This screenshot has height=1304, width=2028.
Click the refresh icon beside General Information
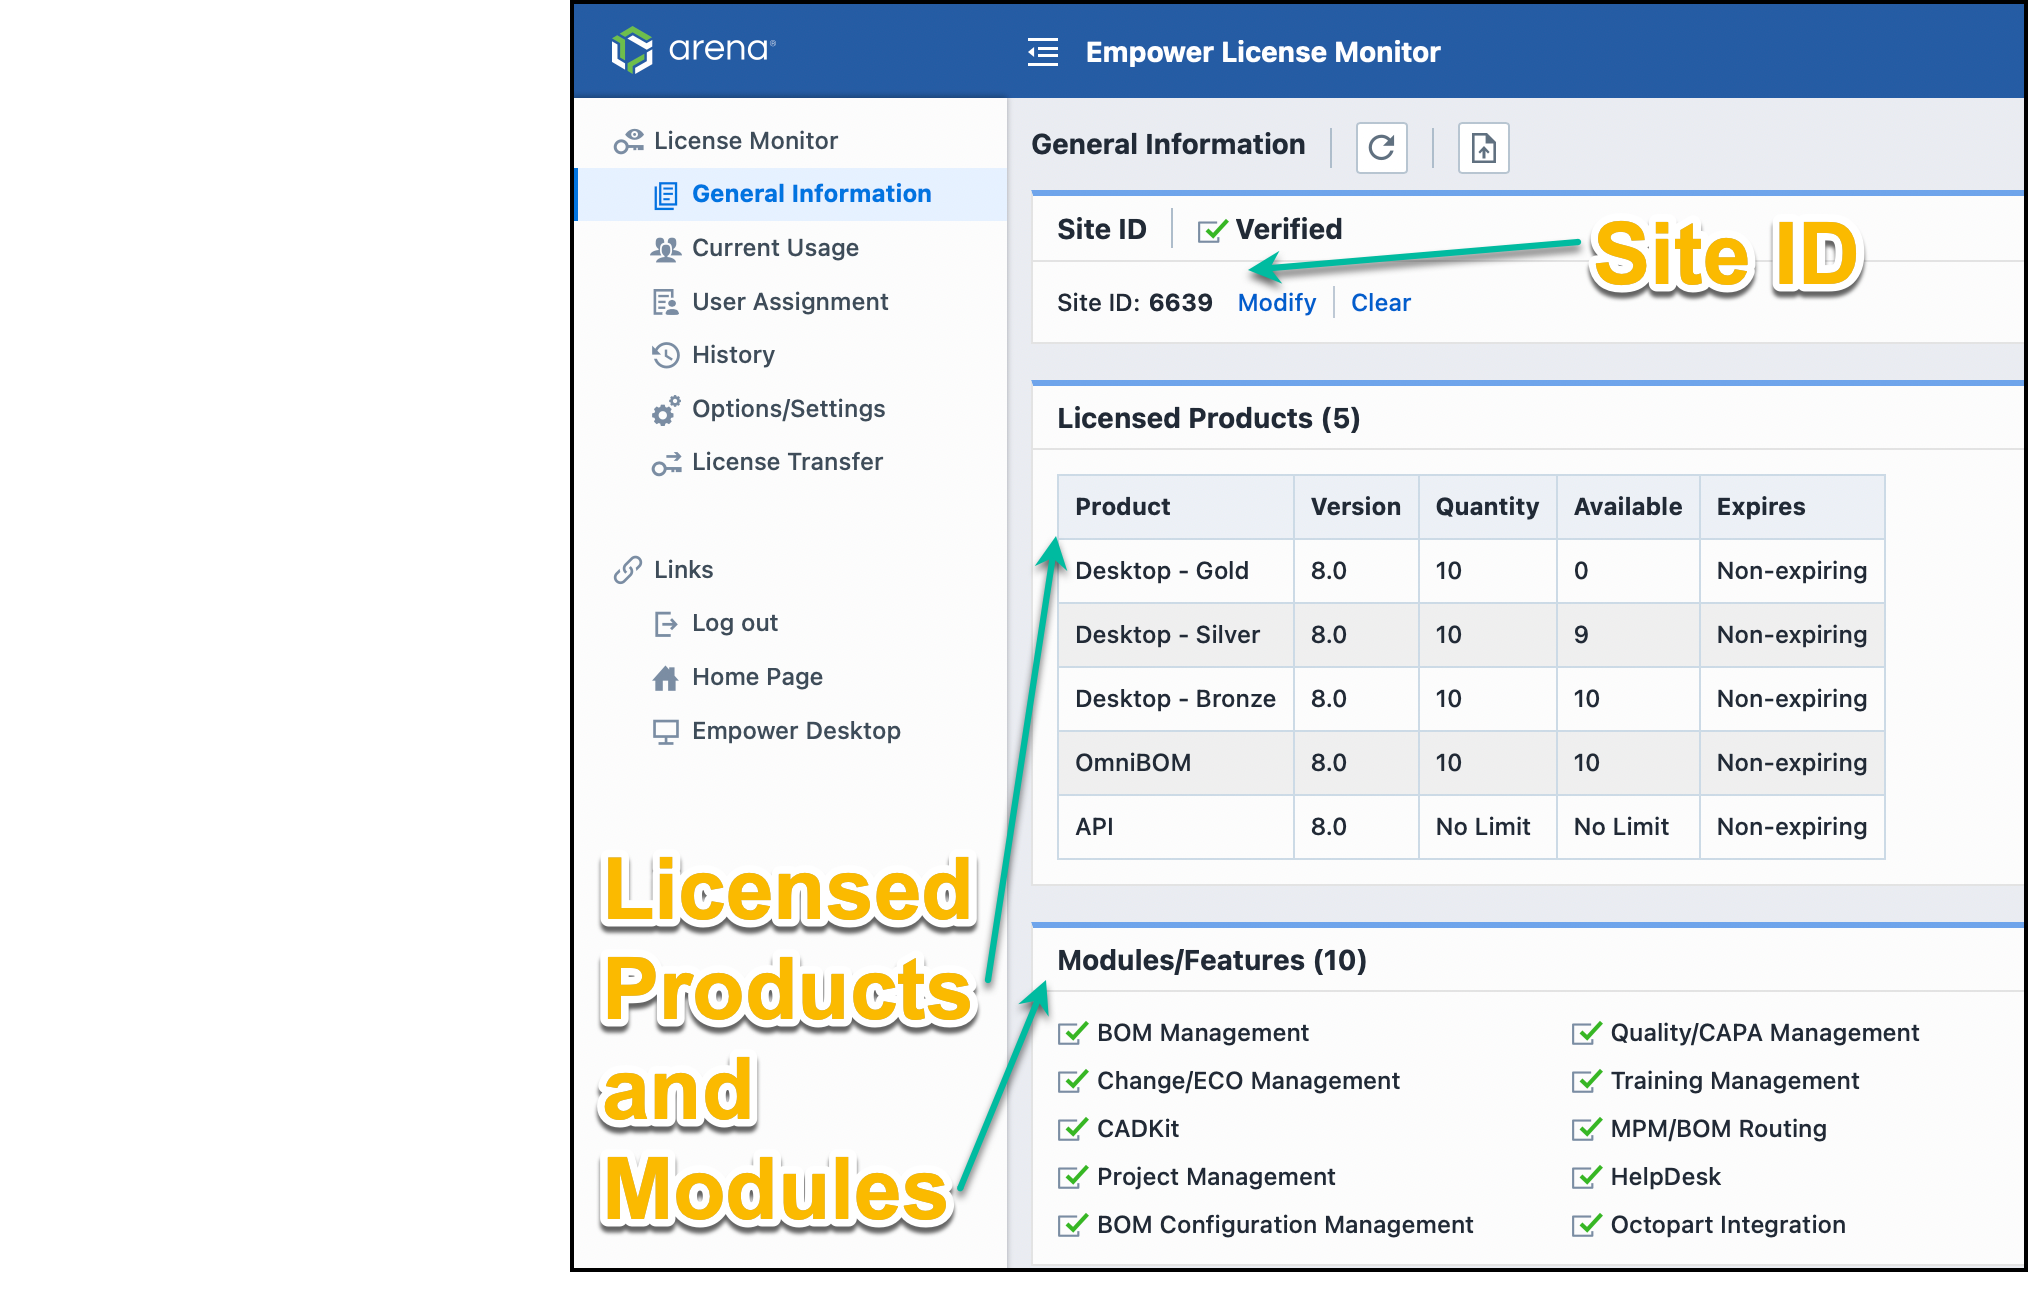[x=1381, y=148]
